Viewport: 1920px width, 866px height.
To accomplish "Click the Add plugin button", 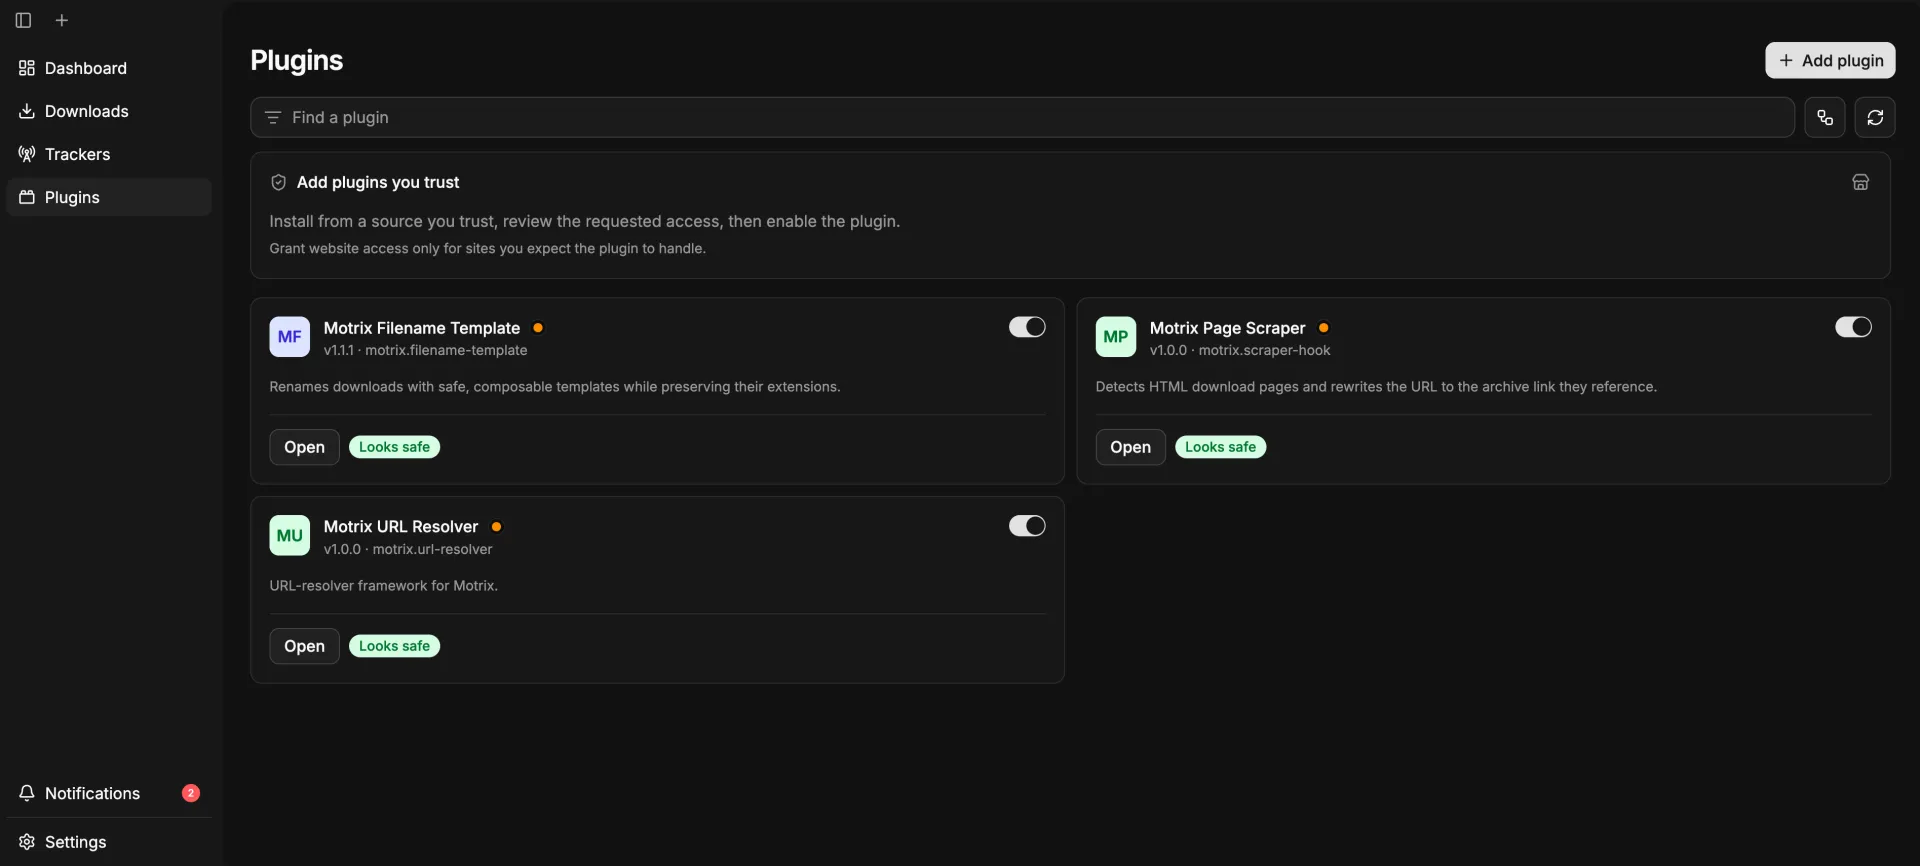I will [x=1830, y=60].
